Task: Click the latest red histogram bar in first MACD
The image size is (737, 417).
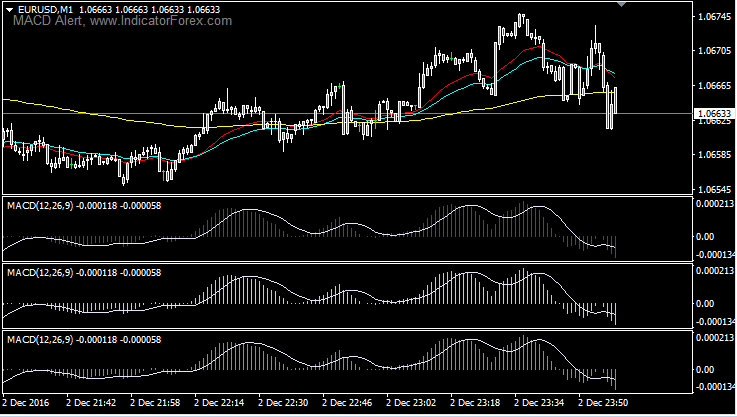Action: [615, 247]
